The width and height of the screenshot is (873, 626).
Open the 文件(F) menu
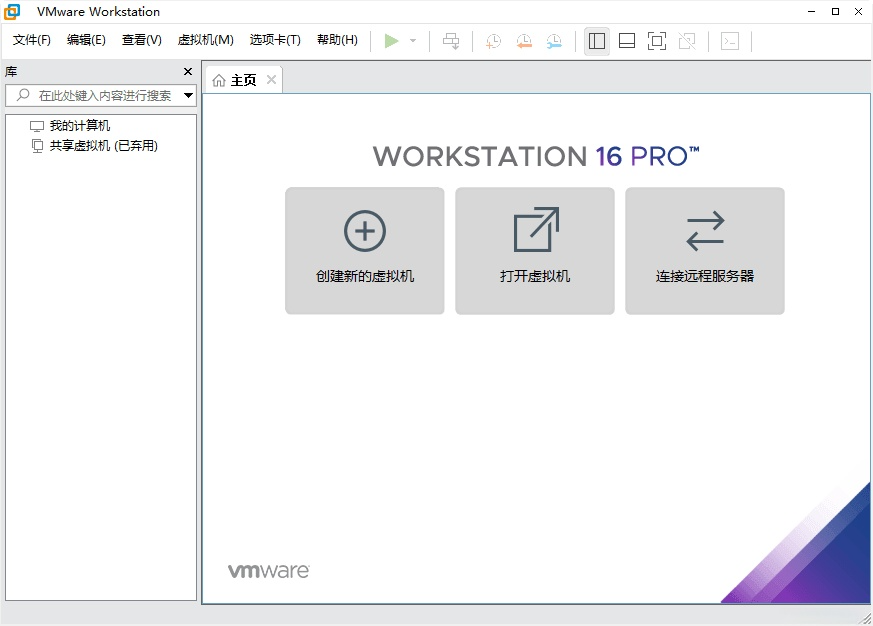point(32,40)
